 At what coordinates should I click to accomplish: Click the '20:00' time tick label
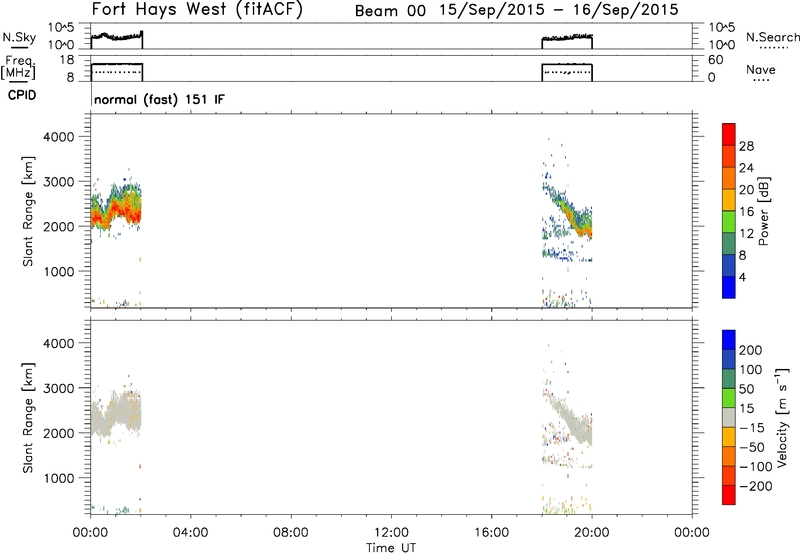point(592,533)
